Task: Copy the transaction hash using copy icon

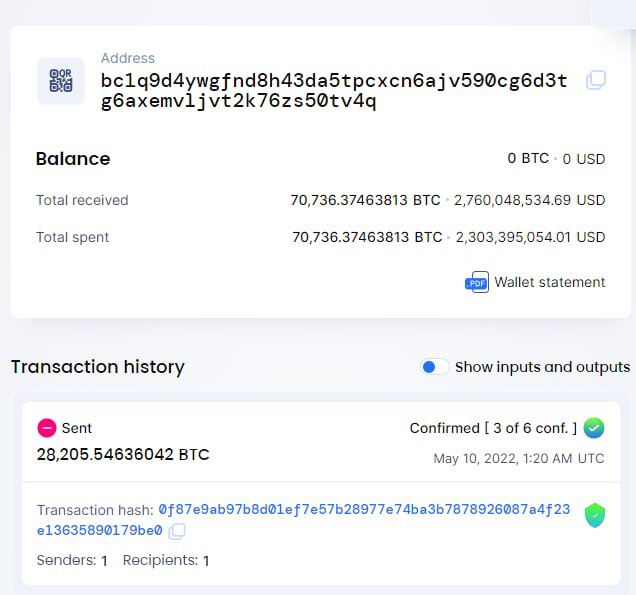Action: tap(177, 531)
